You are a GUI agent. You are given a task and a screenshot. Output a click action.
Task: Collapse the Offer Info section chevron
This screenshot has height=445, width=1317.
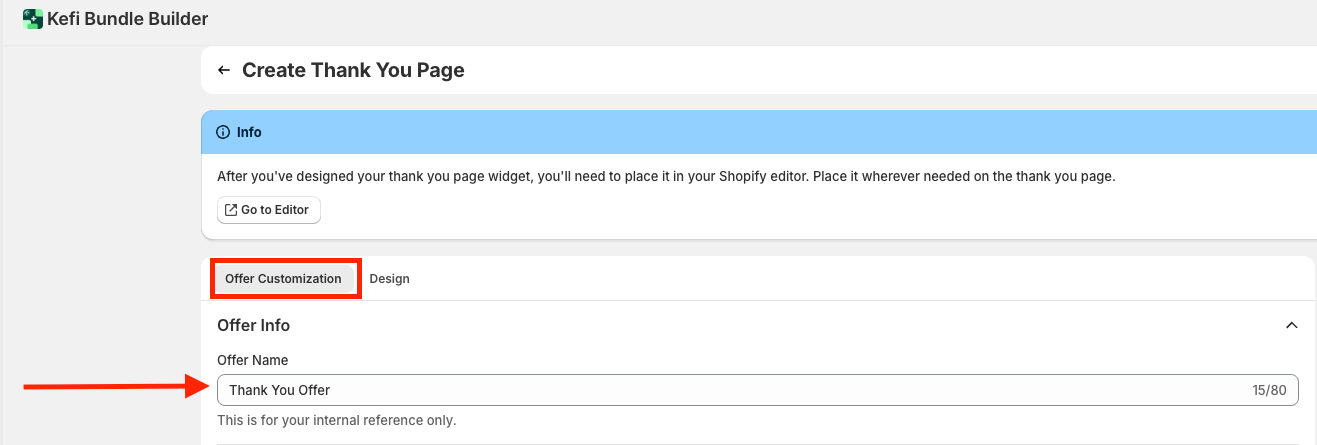(1291, 325)
